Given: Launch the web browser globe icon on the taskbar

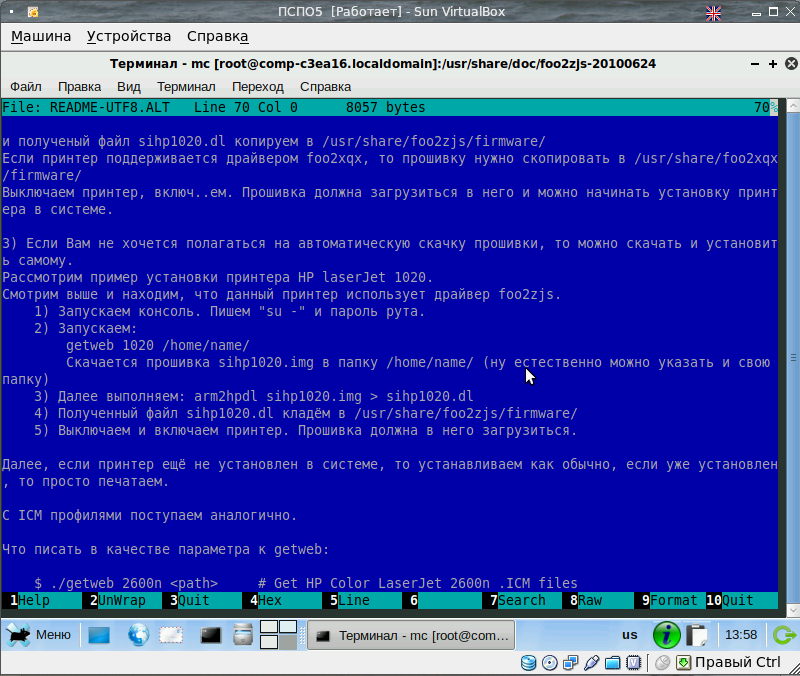Looking at the screenshot, I should (x=137, y=634).
